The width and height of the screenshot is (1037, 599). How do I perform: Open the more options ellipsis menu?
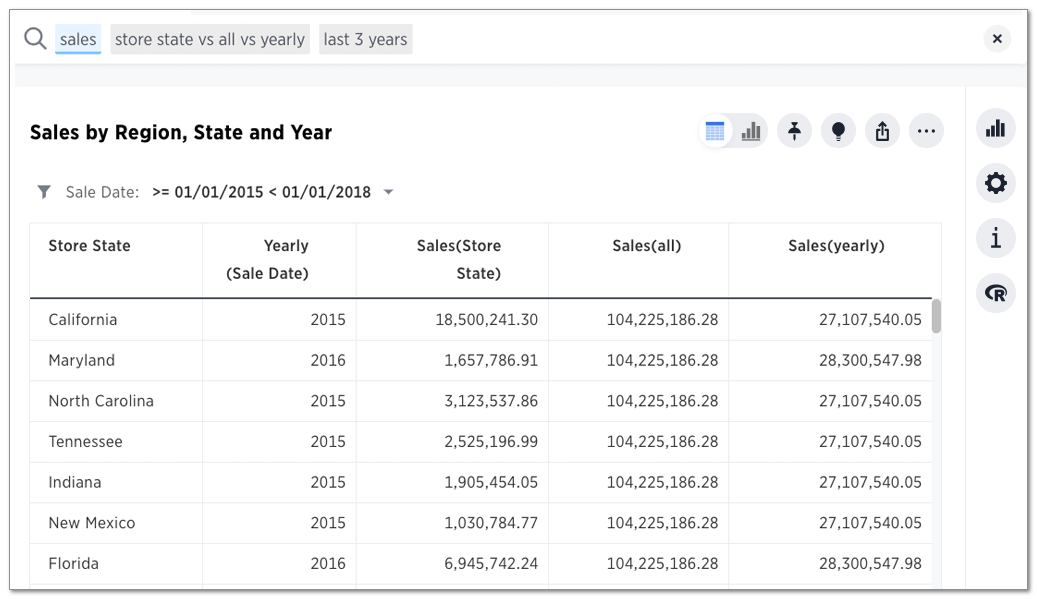(x=926, y=130)
